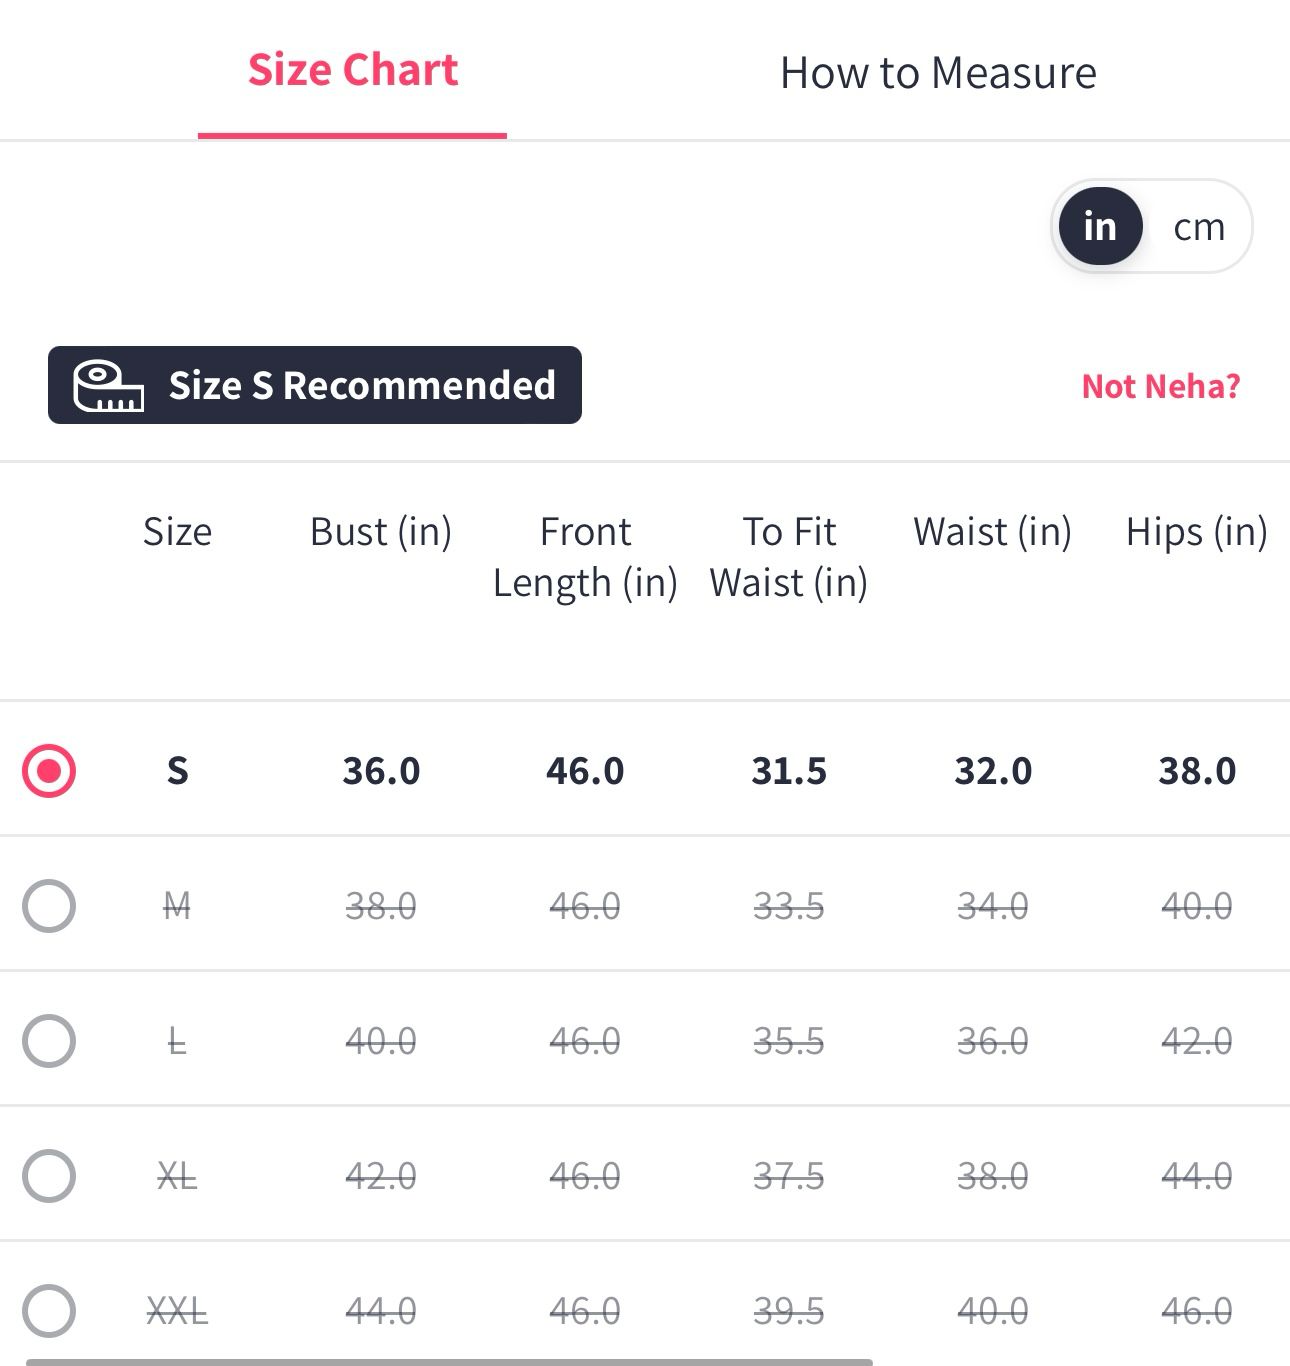Click the To Fit Waist (in) header
1290x1366 pixels.
789,557
